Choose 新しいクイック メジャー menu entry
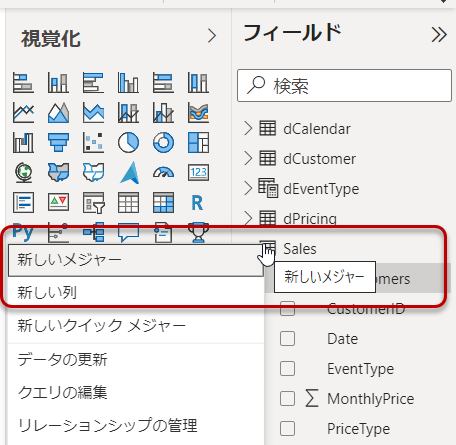The height and width of the screenshot is (445, 456). [x=136, y=326]
